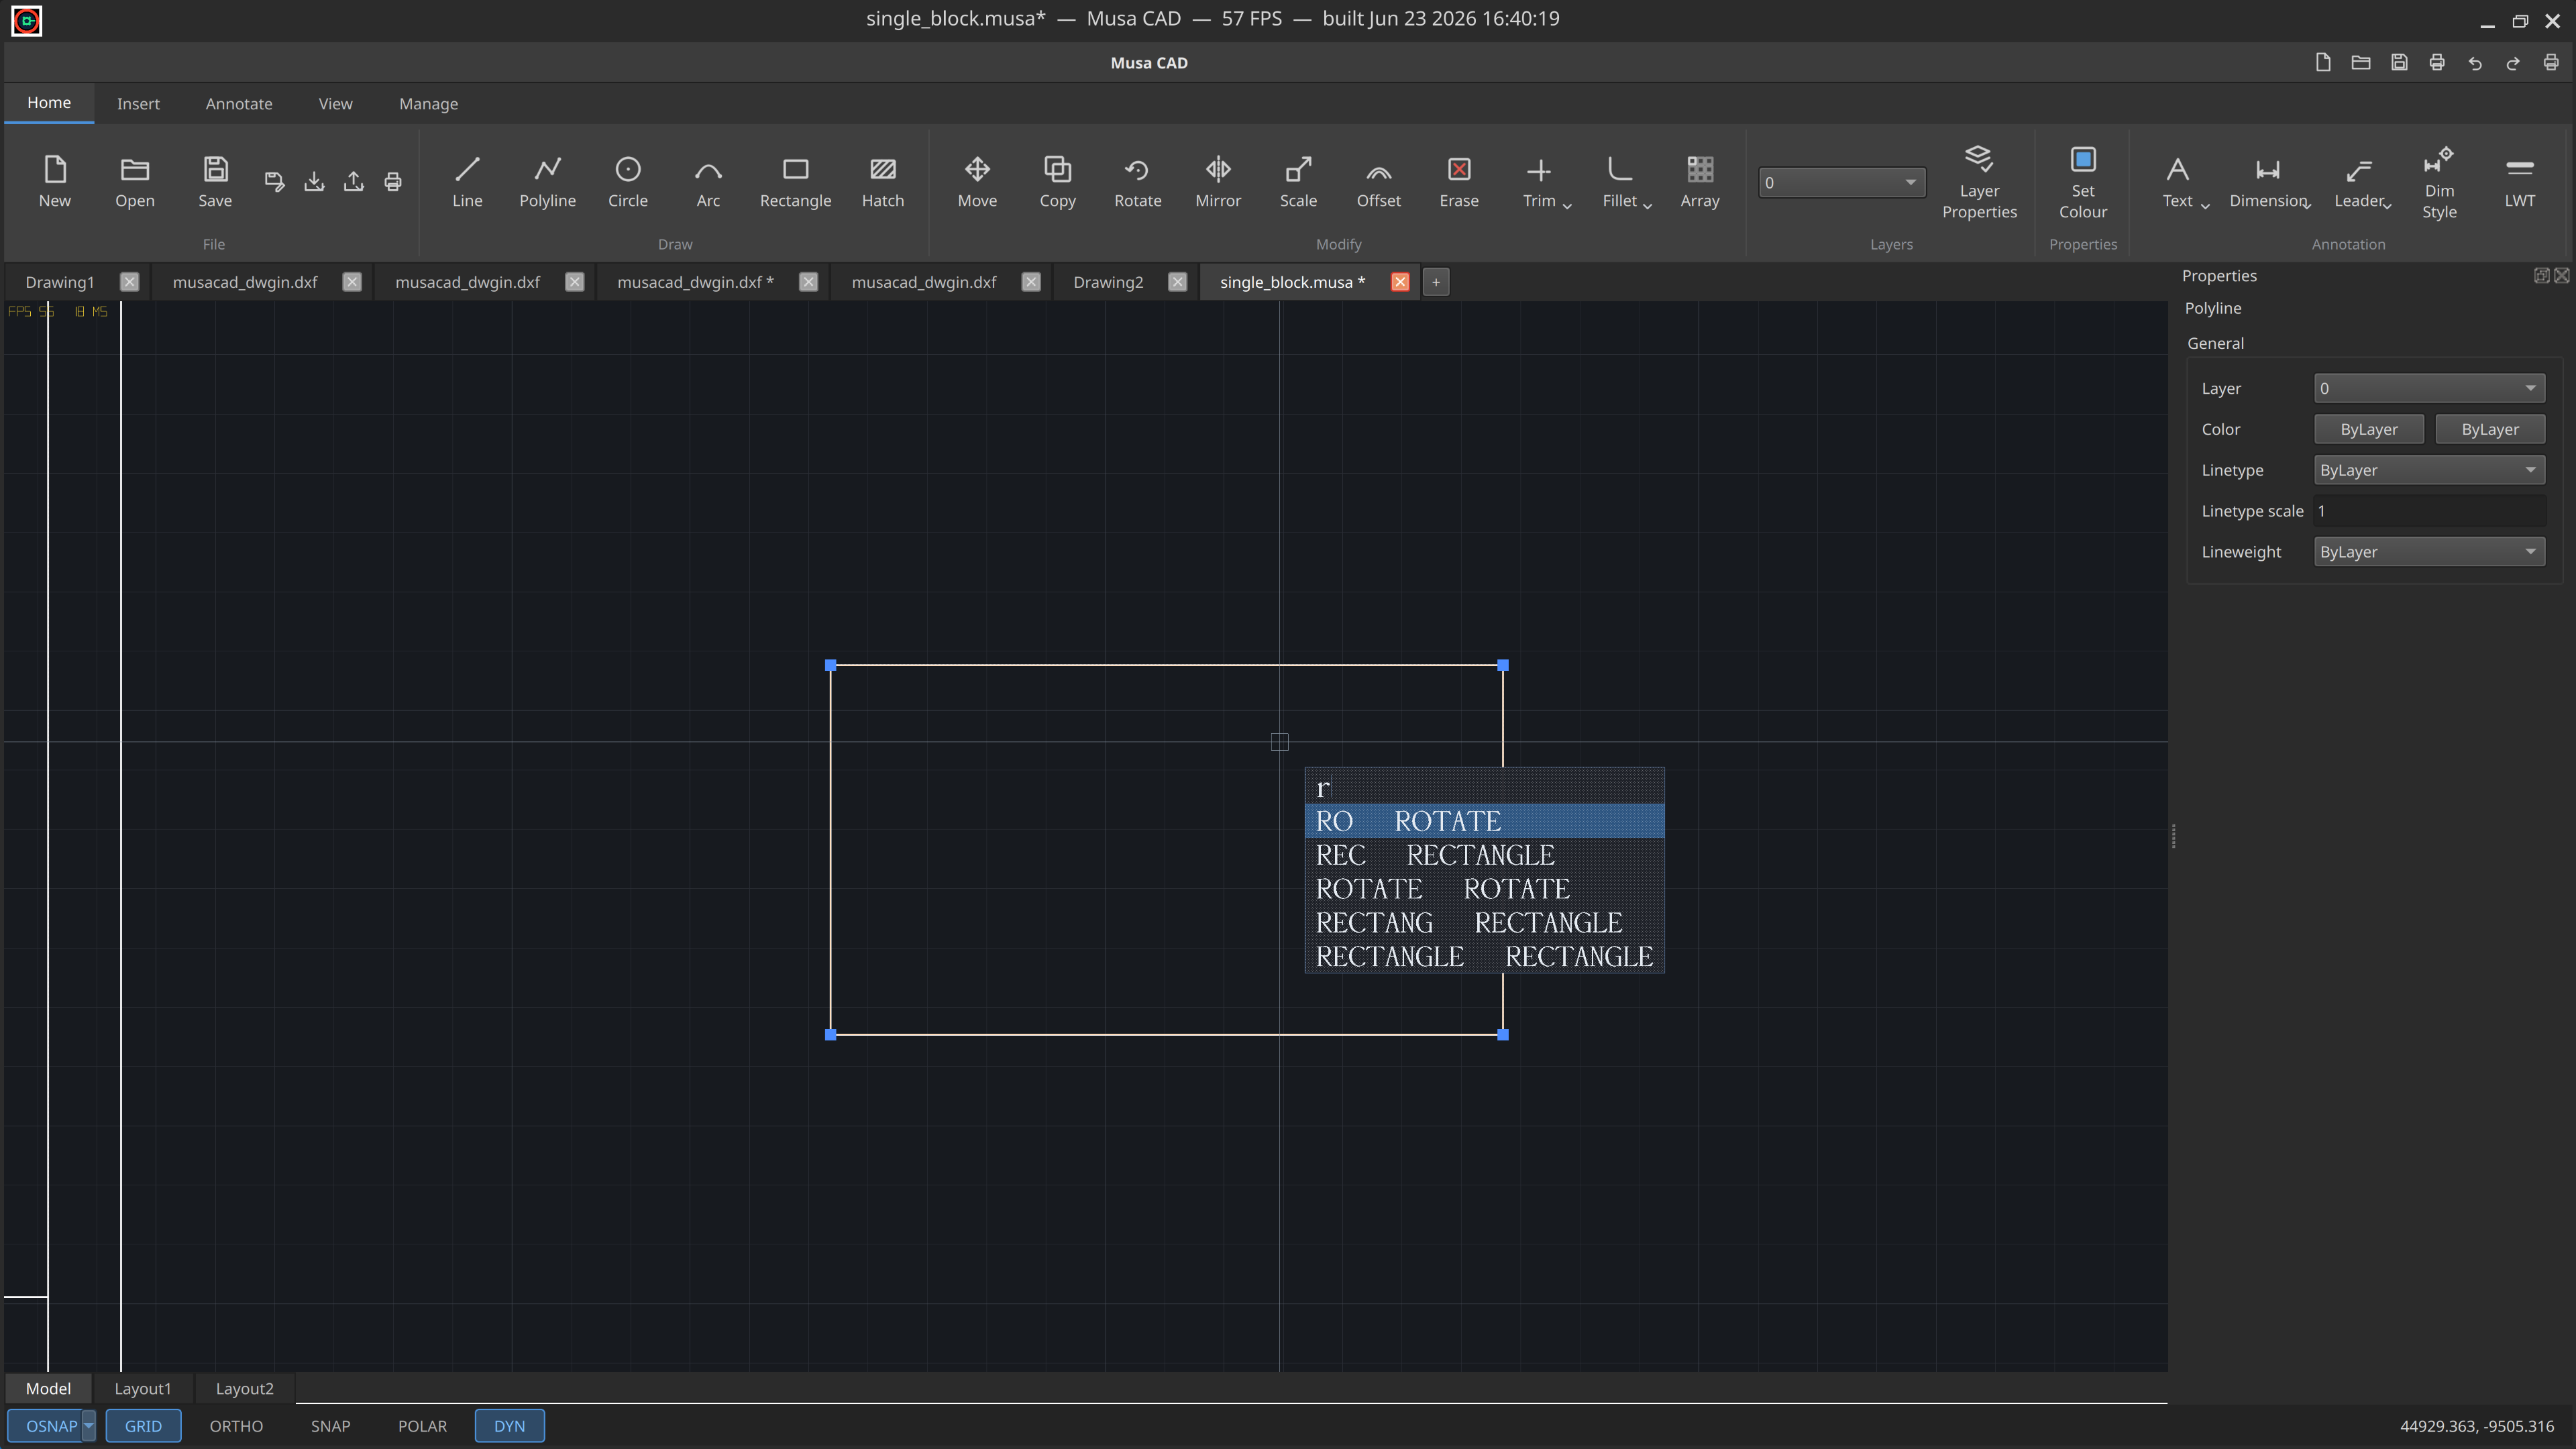Viewport: 2576px width, 1449px height.
Task: Select the Polyline draw tool
Action: (x=547, y=182)
